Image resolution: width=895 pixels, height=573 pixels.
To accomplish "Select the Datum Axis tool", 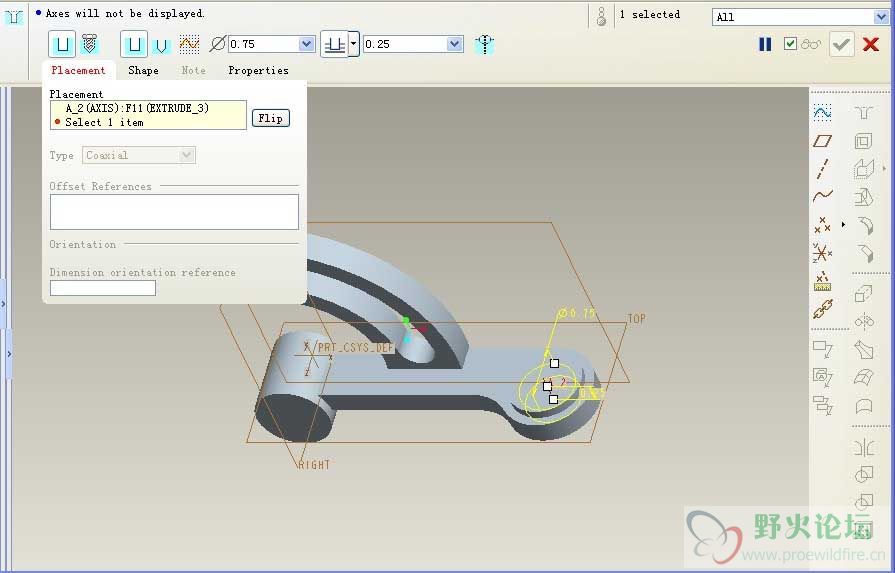I will tap(823, 168).
